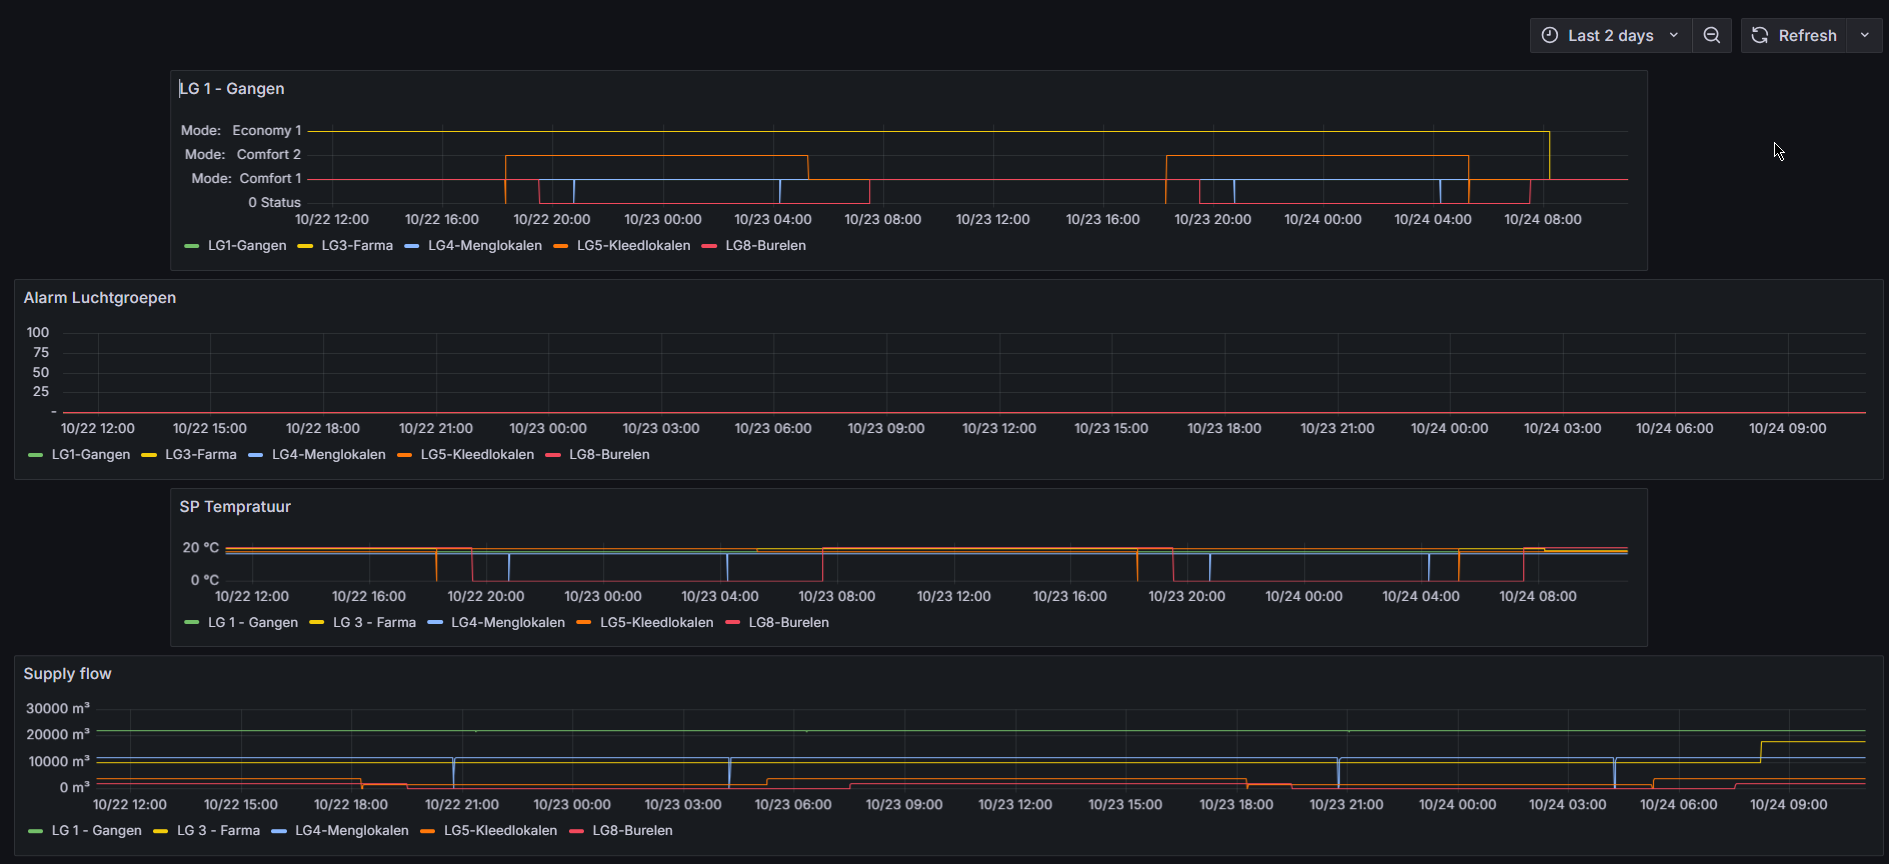1889x864 pixels.
Task: Toggle LG8-Burelen series in Alarm Luchtgroepen legend
Action: click(608, 454)
